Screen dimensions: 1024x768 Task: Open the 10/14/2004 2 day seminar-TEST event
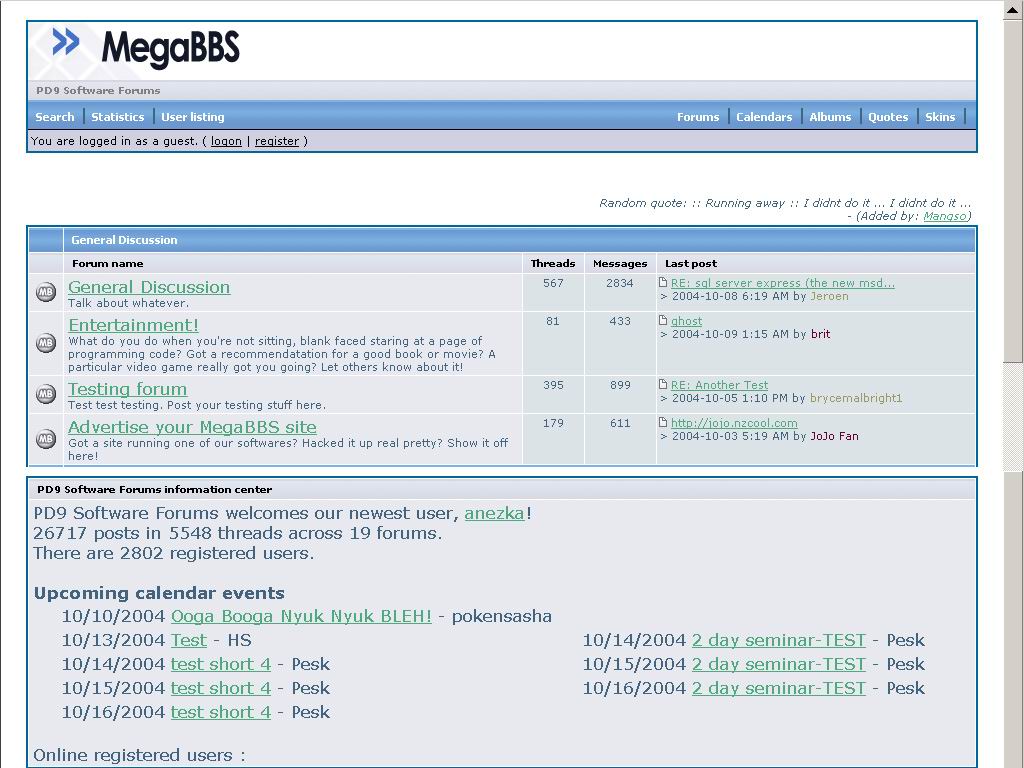pyautogui.click(x=778, y=640)
